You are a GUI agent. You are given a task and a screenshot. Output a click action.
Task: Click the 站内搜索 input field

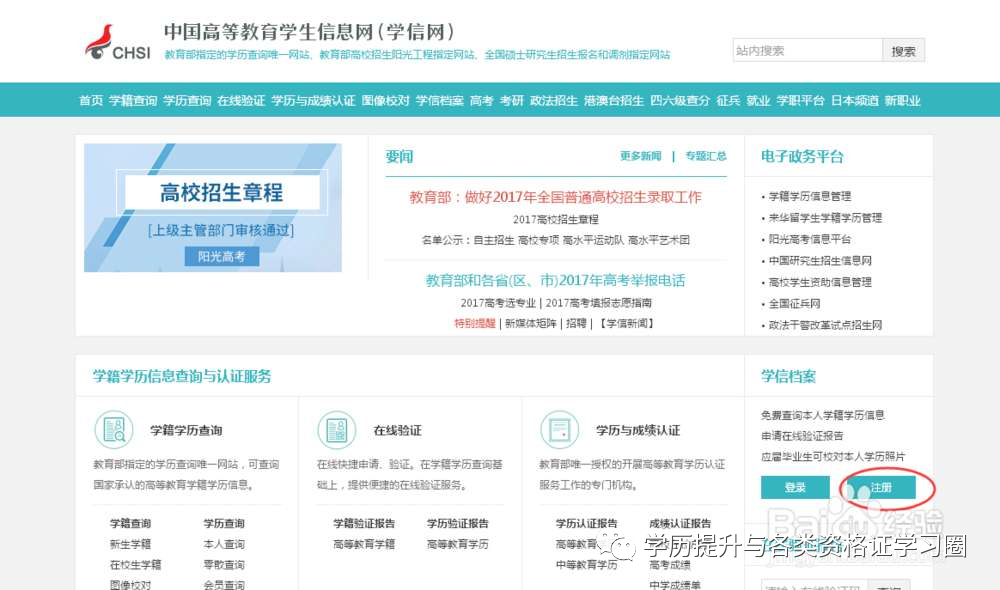(x=805, y=48)
